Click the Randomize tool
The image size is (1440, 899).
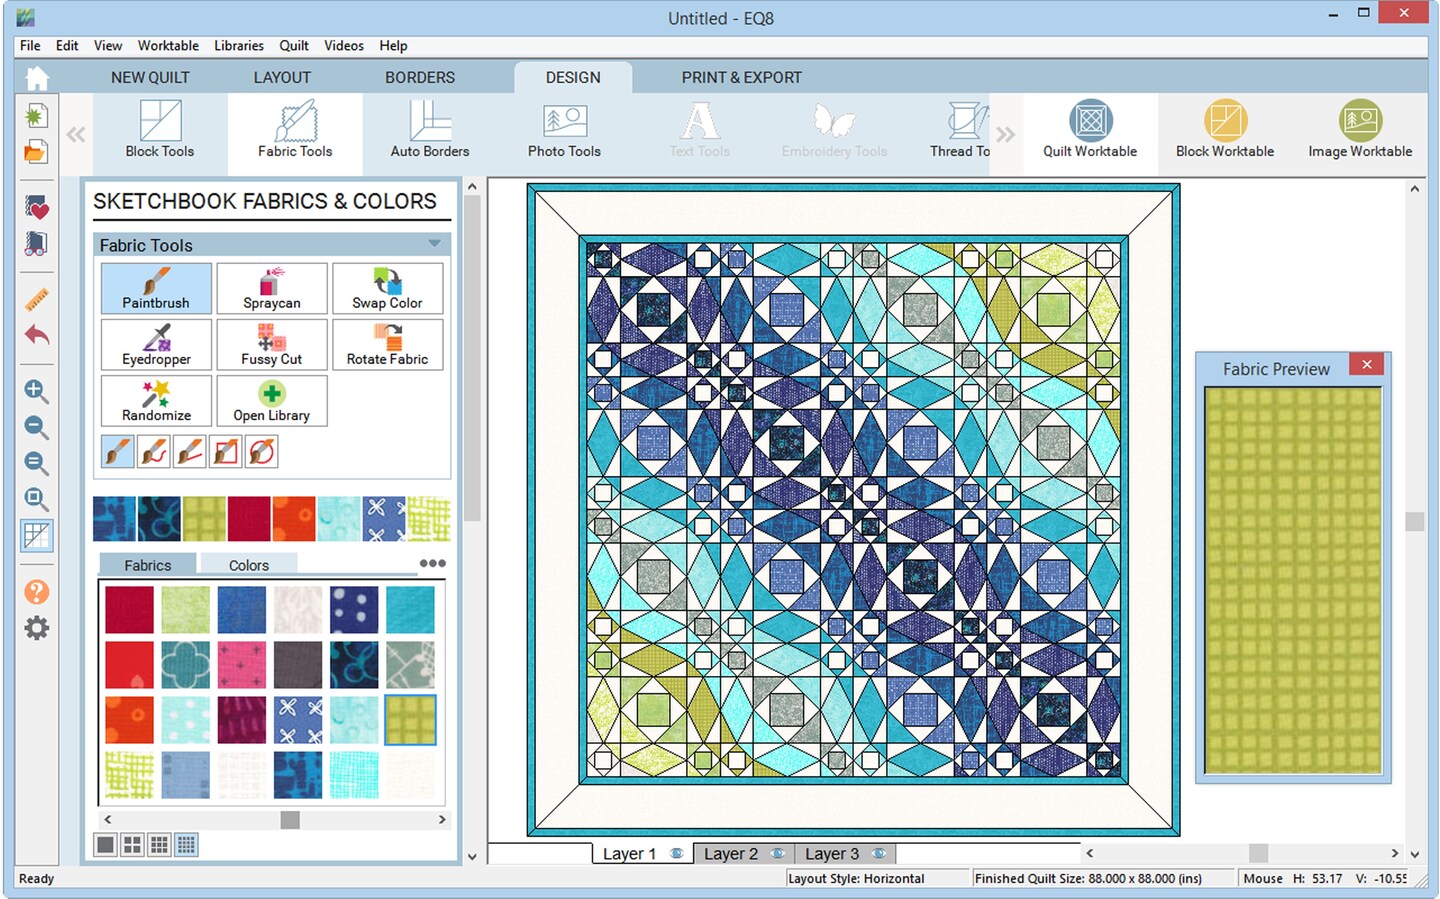coord(156,401)
